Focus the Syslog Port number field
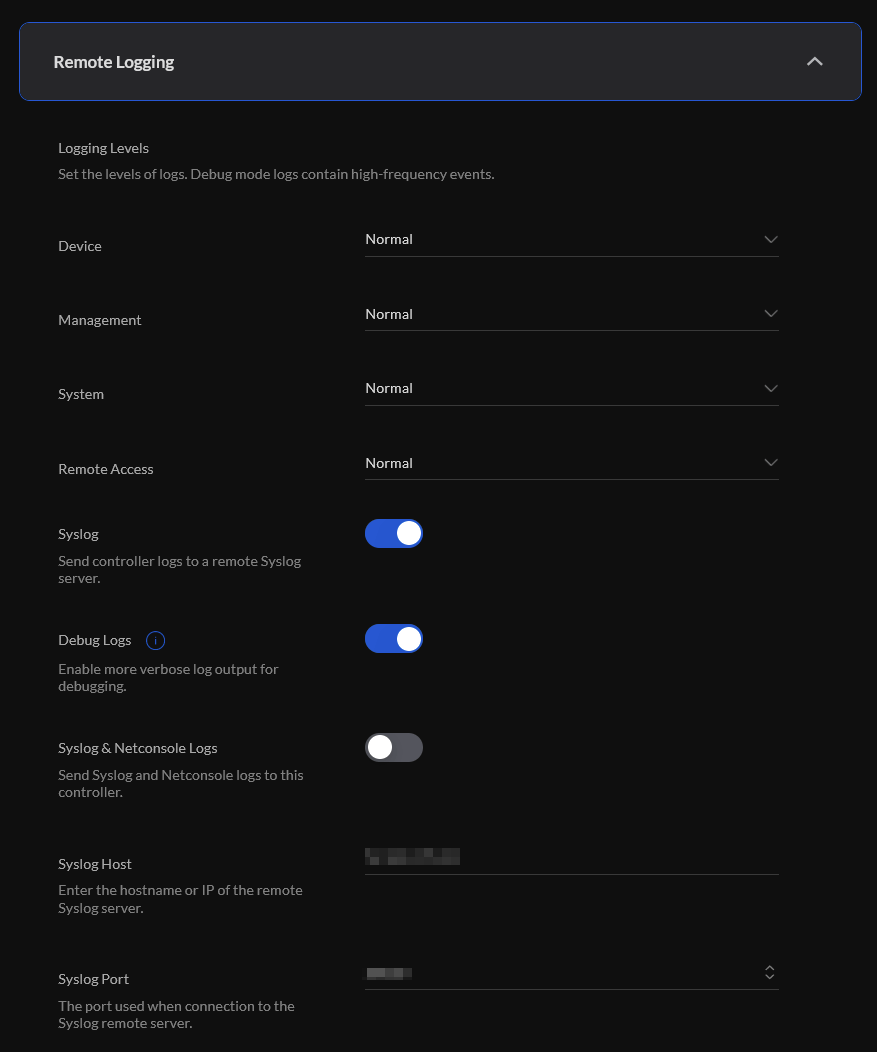The width and height of the screenshot is (877, 1052). click(x=562, y=973)
